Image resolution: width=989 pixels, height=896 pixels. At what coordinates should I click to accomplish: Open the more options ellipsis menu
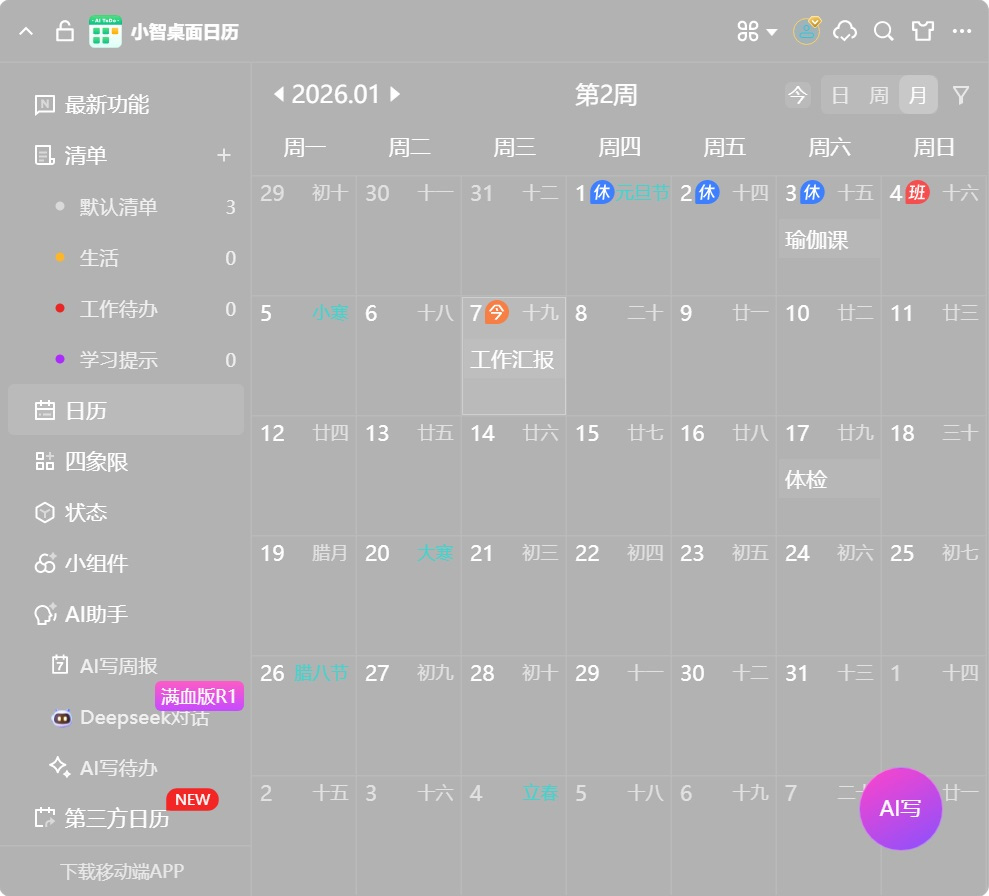962,31
